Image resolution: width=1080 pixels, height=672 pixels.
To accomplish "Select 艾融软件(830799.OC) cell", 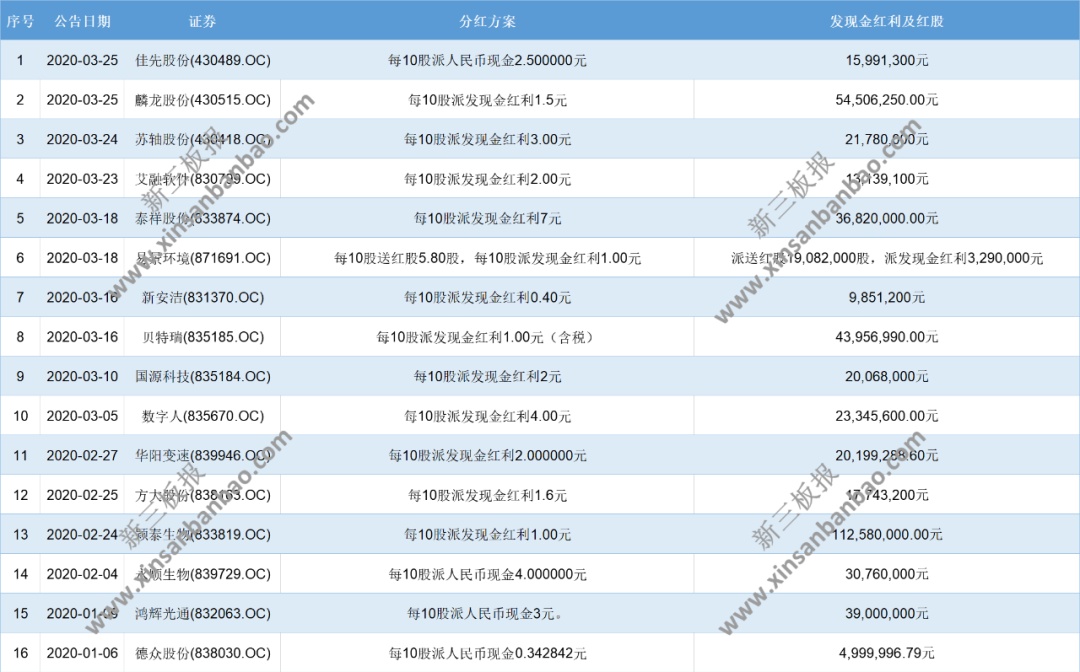I will tap(202, 179).
